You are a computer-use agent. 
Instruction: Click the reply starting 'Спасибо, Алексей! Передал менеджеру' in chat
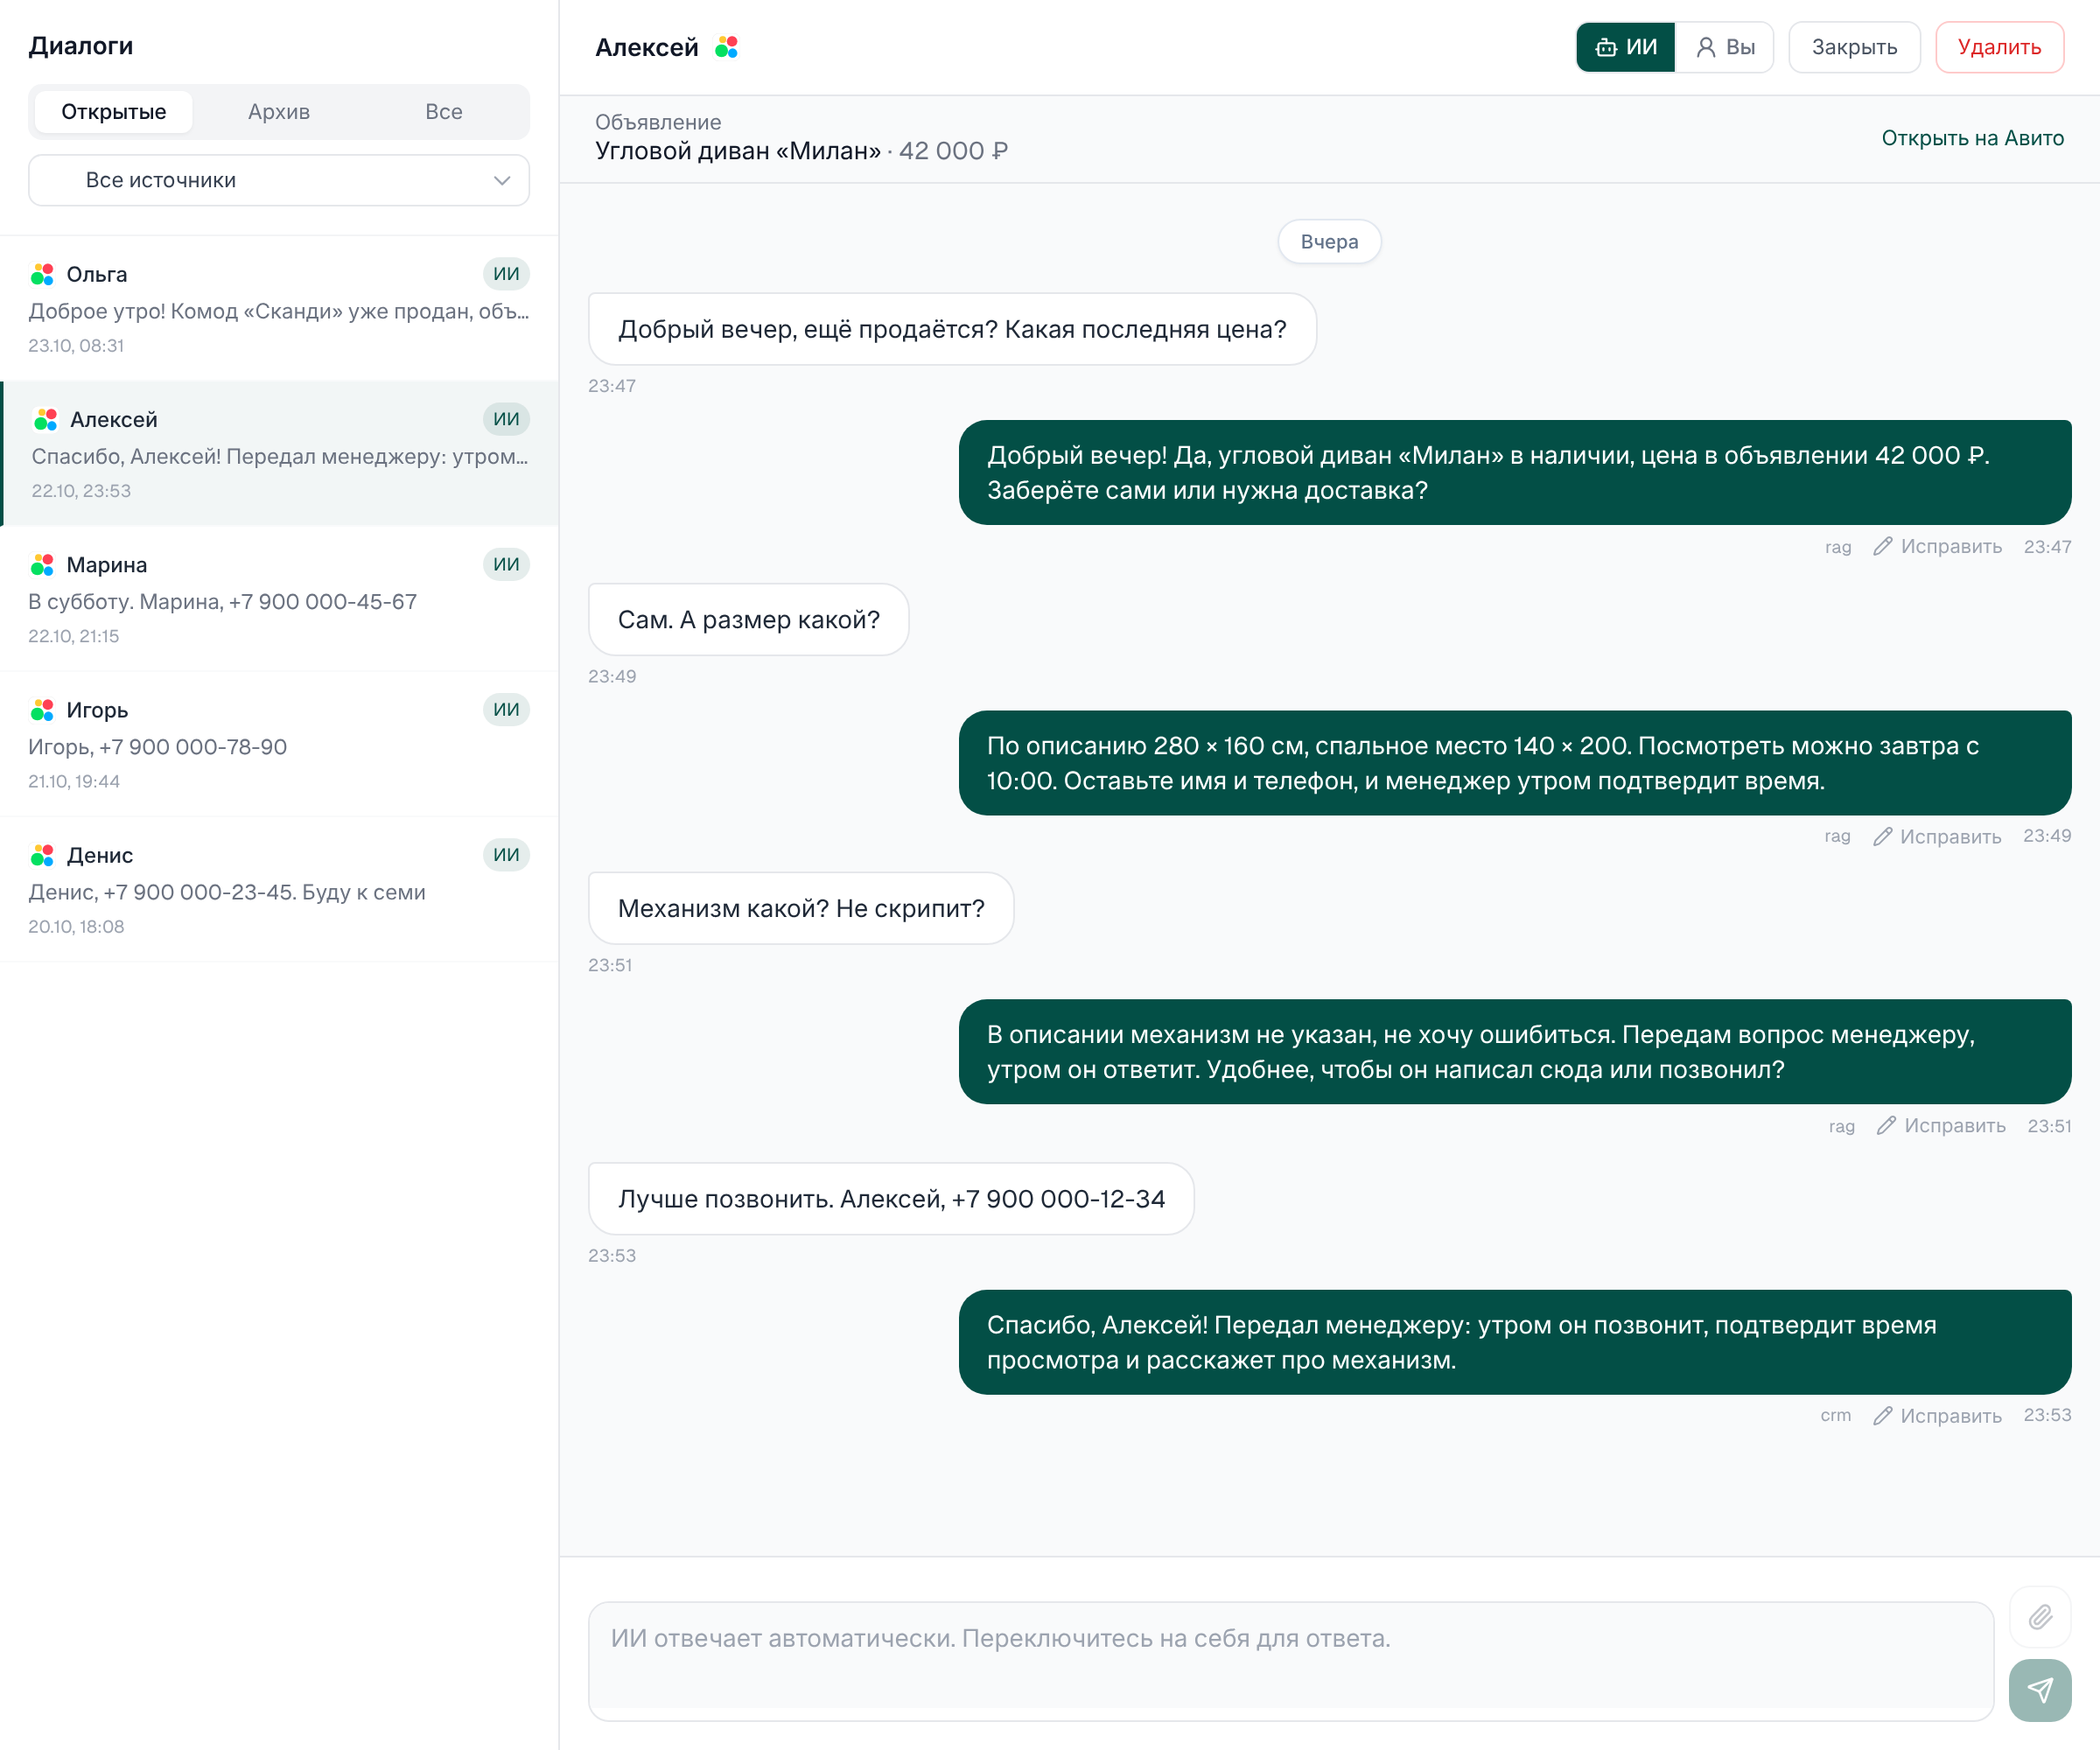click(1514, 1342)
